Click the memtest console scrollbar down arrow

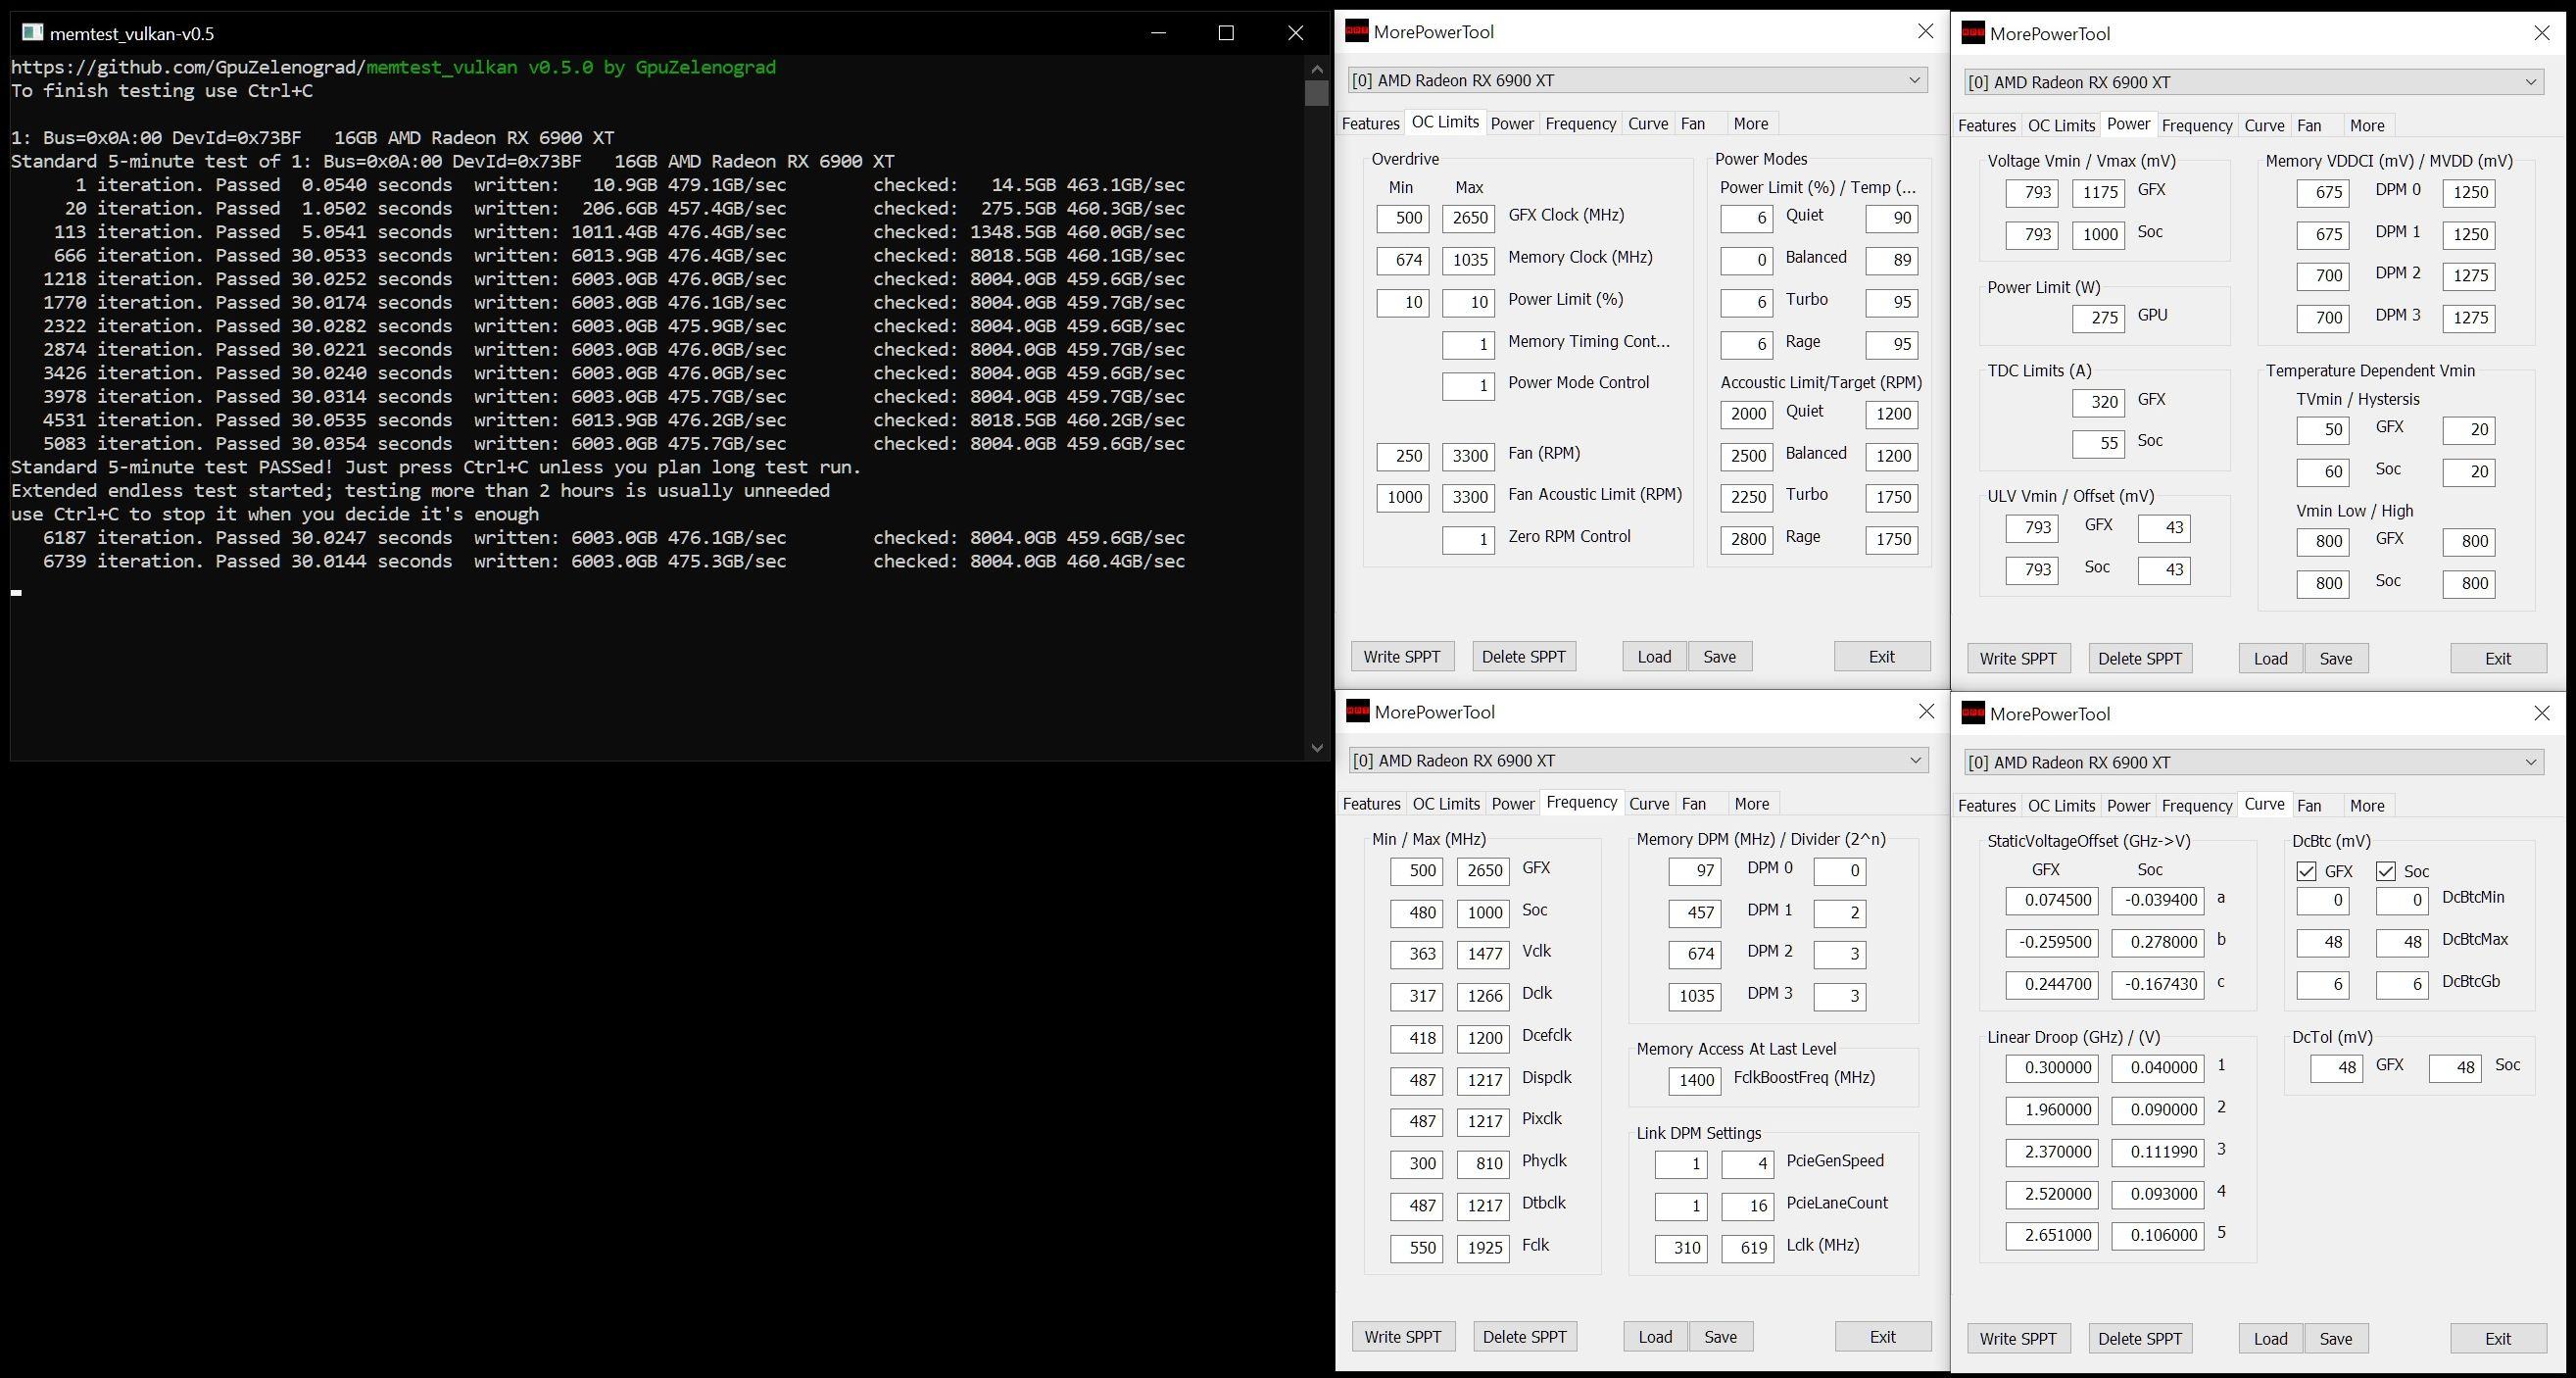(1316, 747)
